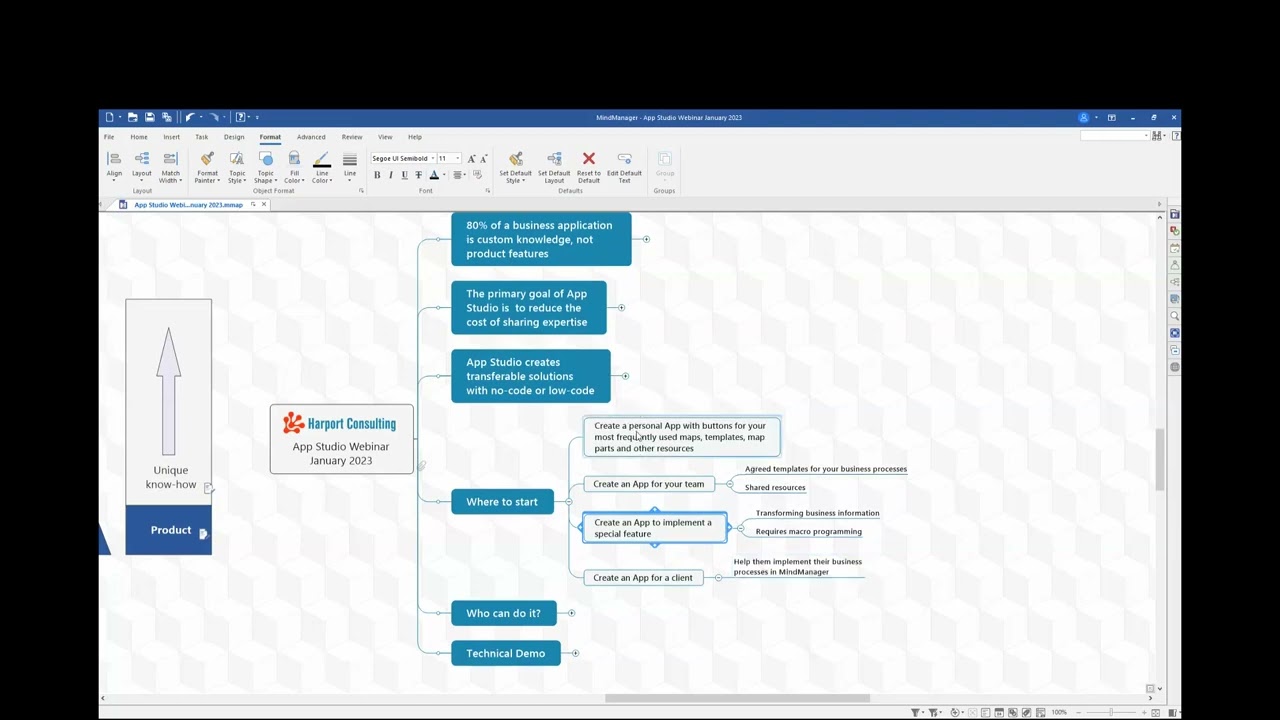Select the blue Product box
This screenshot has width=1280, height=720.
click(168, 530)
